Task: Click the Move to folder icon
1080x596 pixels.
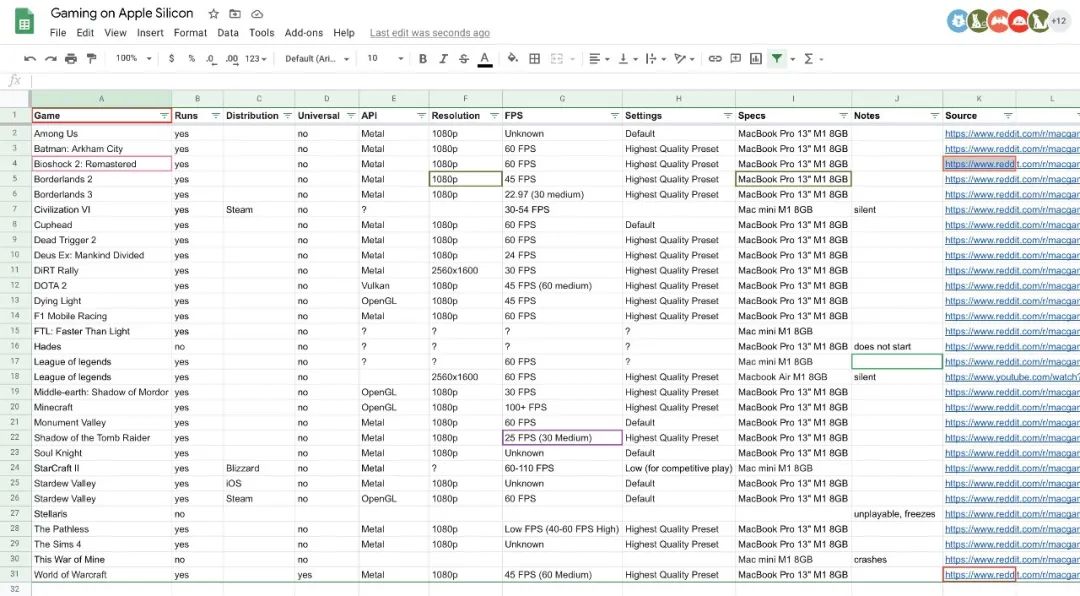Action: coord(235,14)
